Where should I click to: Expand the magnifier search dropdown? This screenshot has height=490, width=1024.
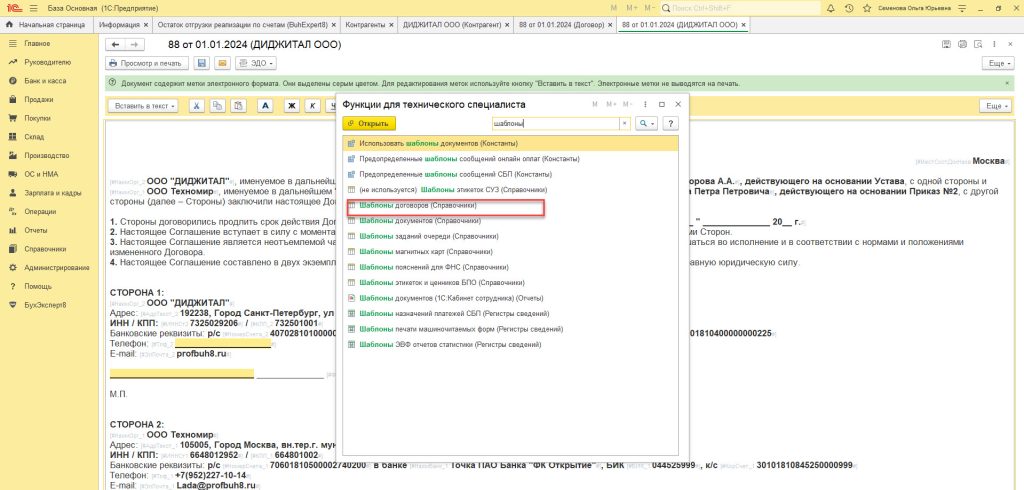click(647, 123)
